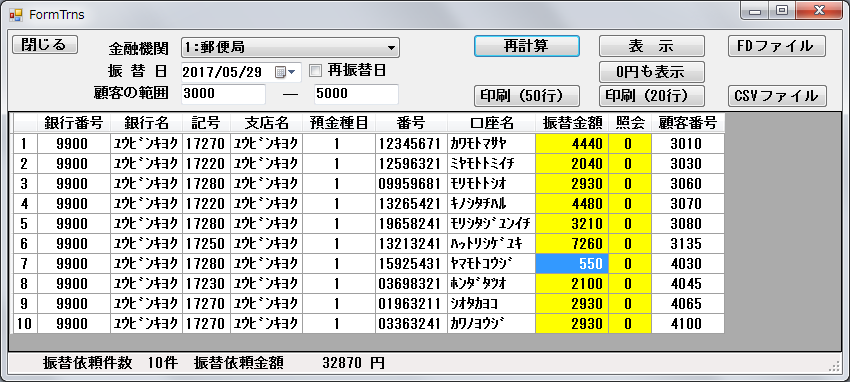850x382 pixels.
Task: Click amount cell 3210
Action: click(572, 224)
